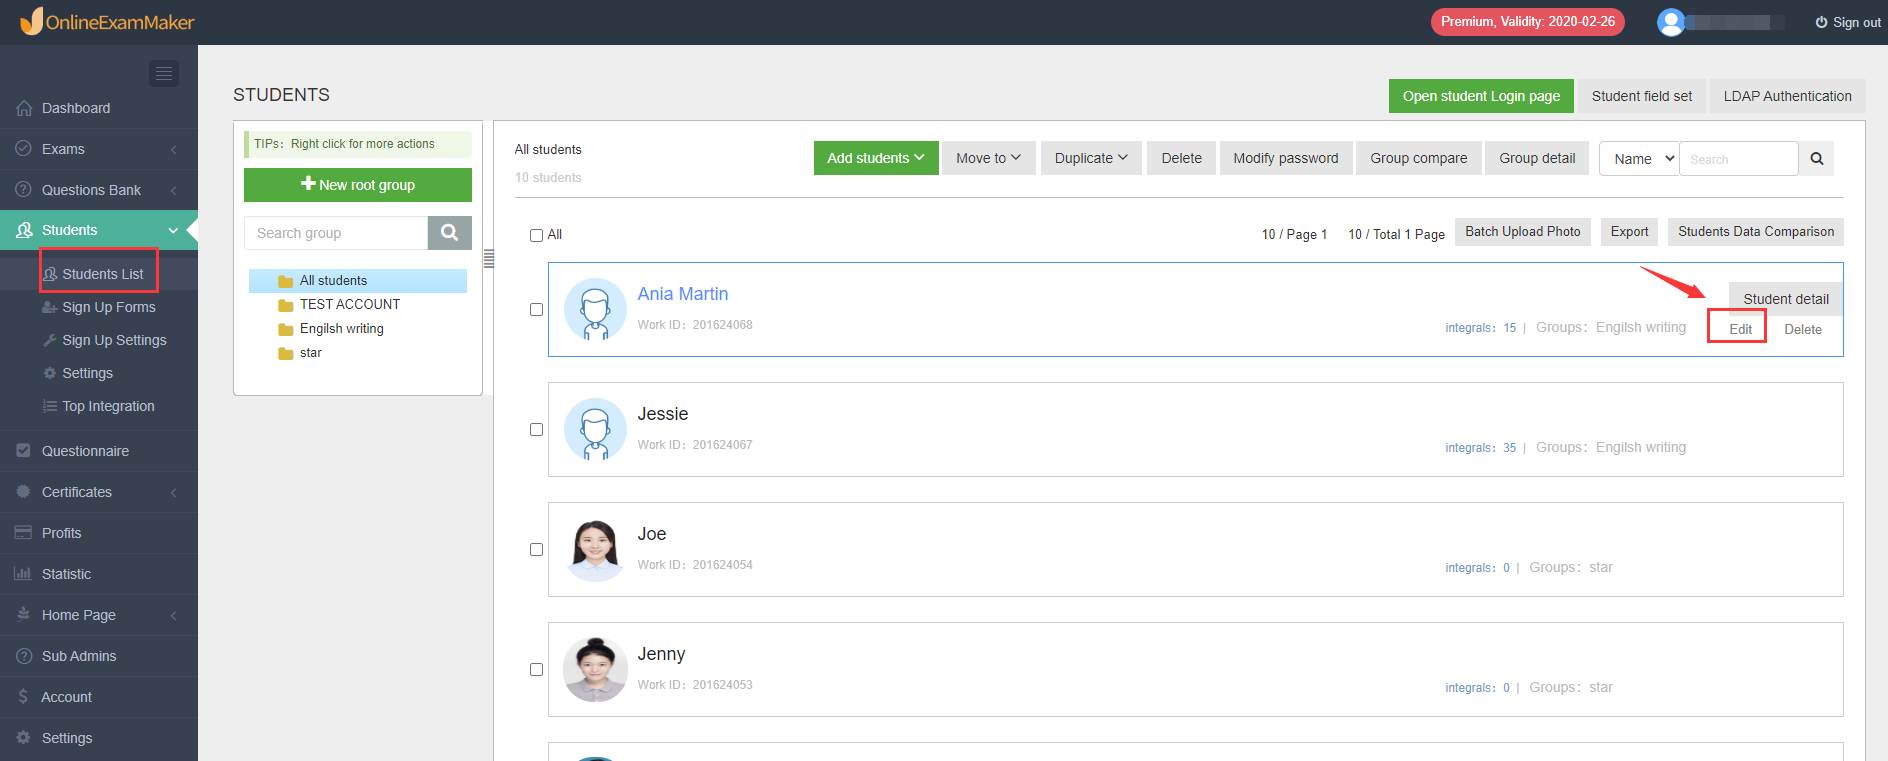Click Open student Login page button
1888x761 pixels.
coord(1481,96)
